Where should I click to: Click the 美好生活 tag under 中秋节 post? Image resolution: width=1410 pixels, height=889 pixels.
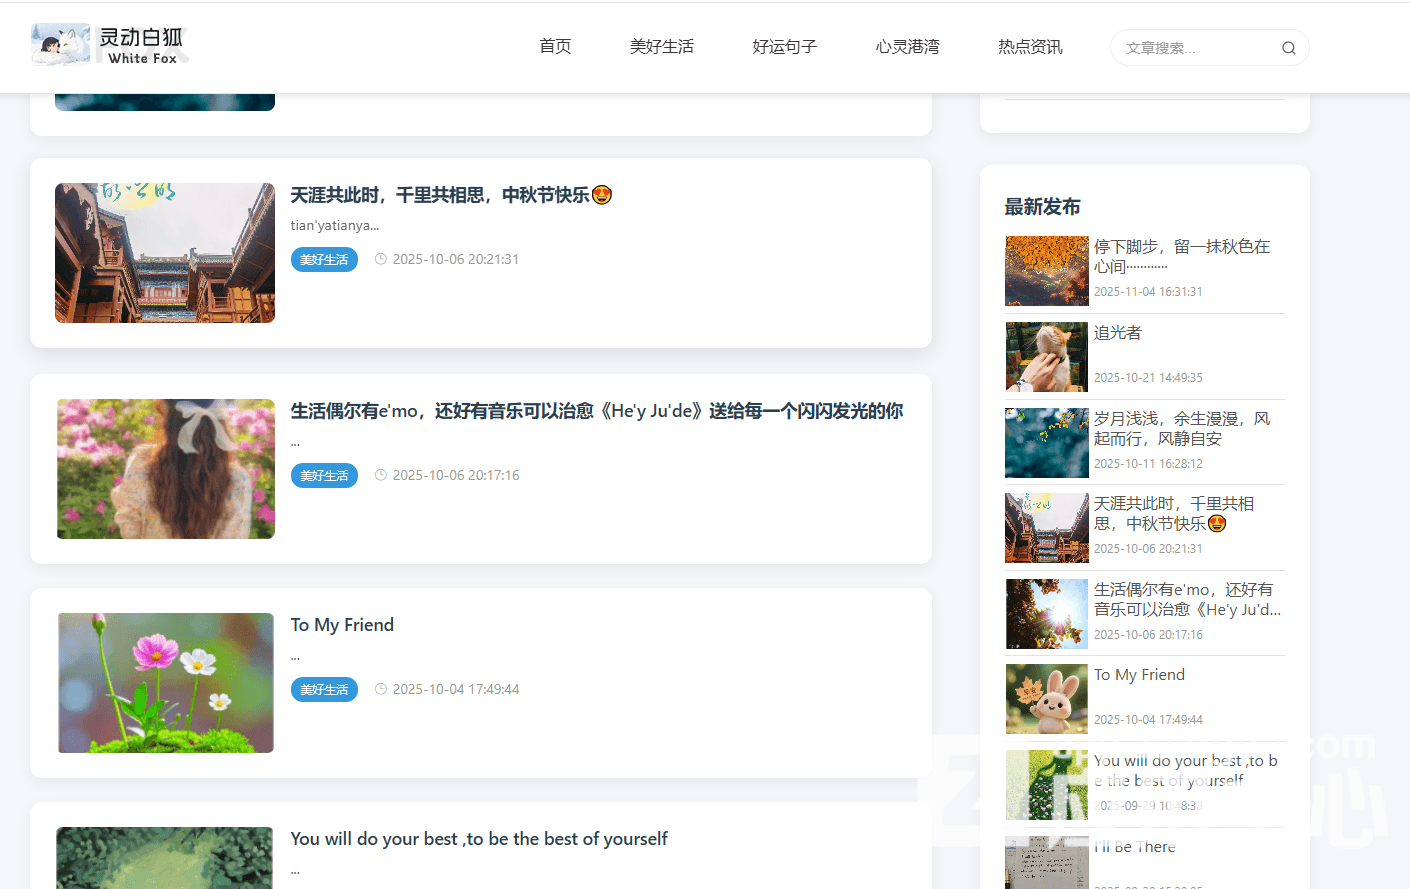pos(324,260)
